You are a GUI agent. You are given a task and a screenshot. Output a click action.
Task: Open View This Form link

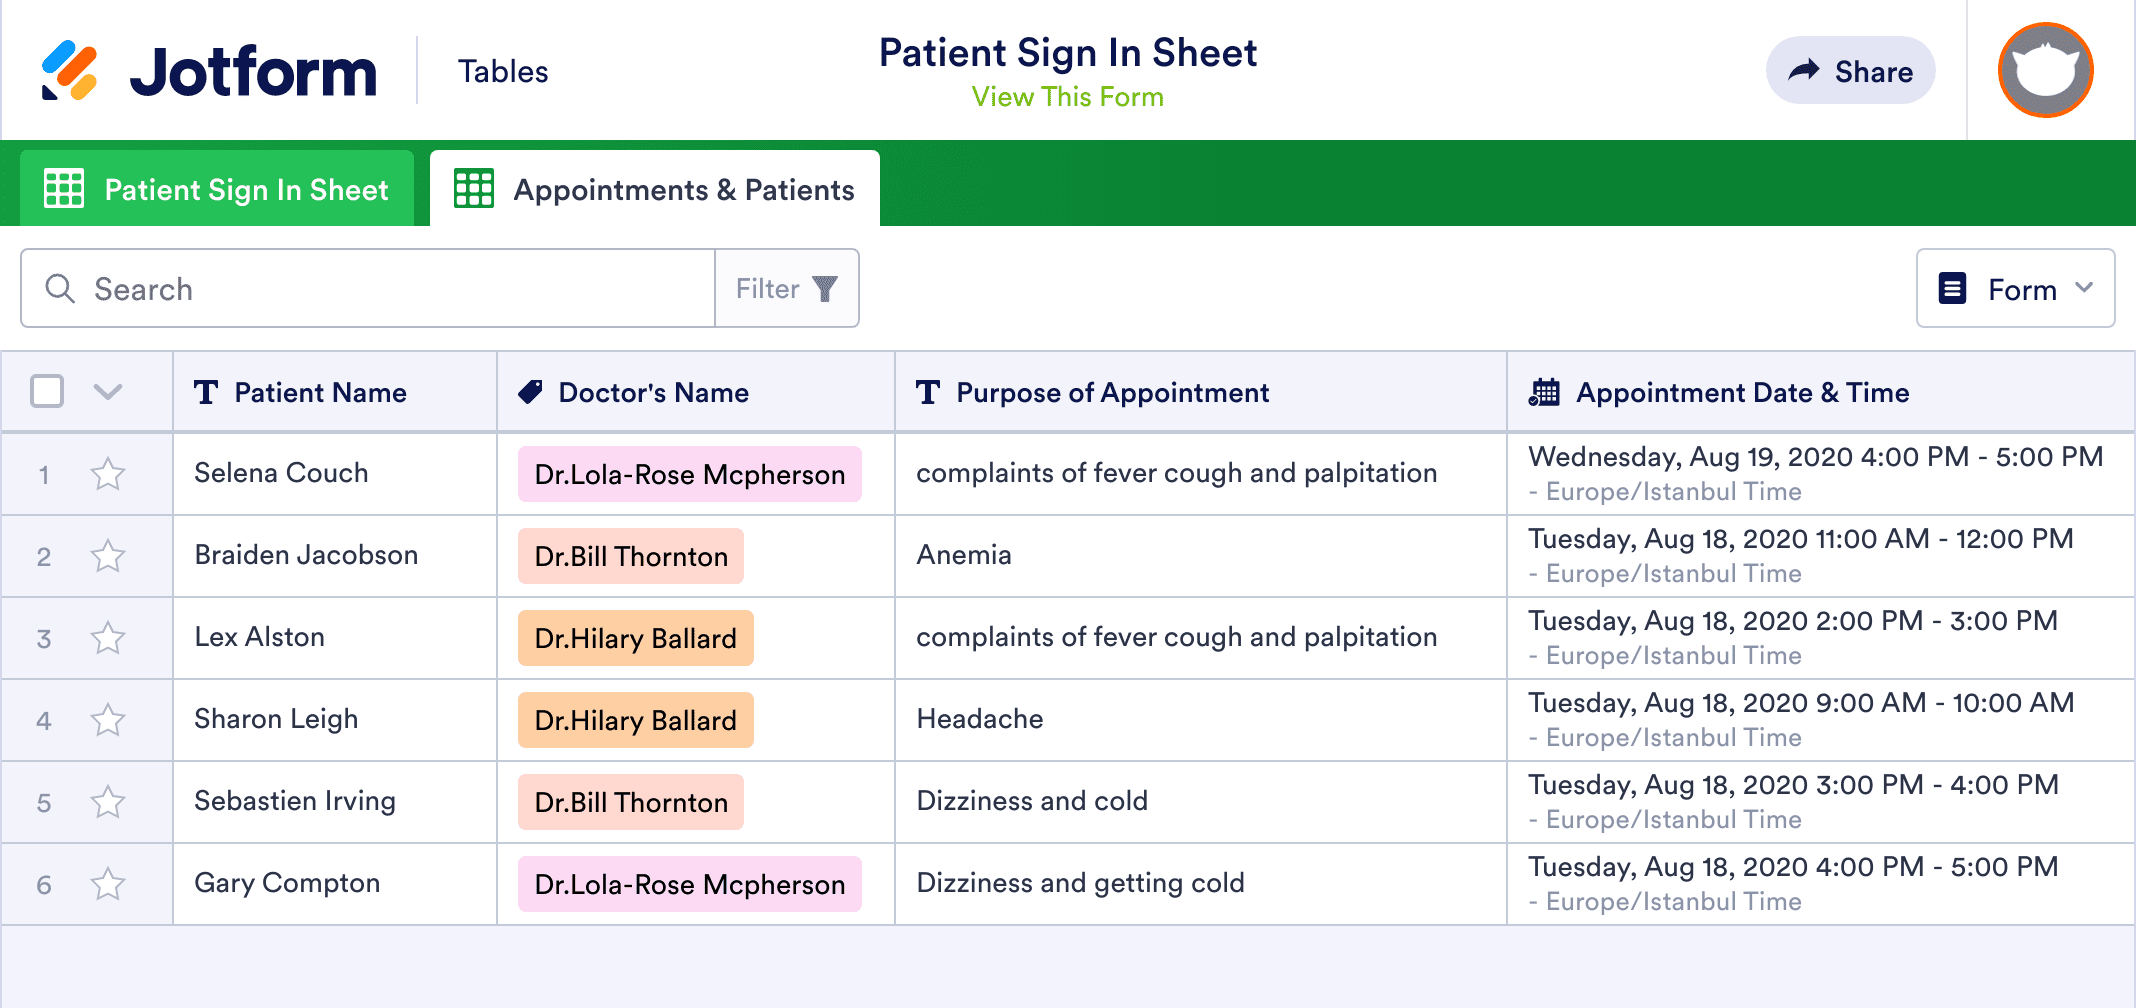(x=1067, y=96)
